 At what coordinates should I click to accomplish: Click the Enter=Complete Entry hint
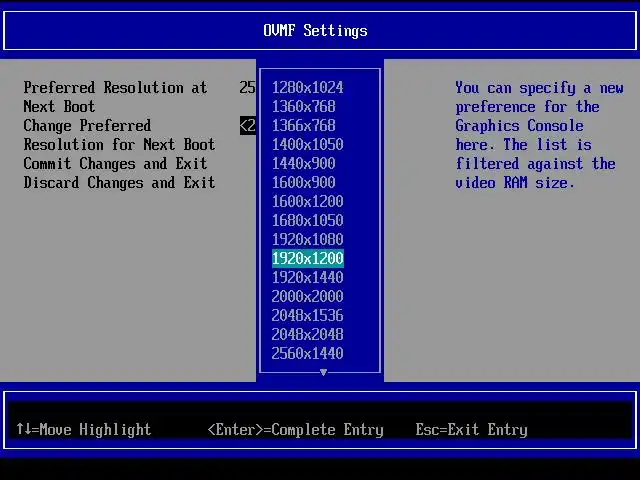296,429
